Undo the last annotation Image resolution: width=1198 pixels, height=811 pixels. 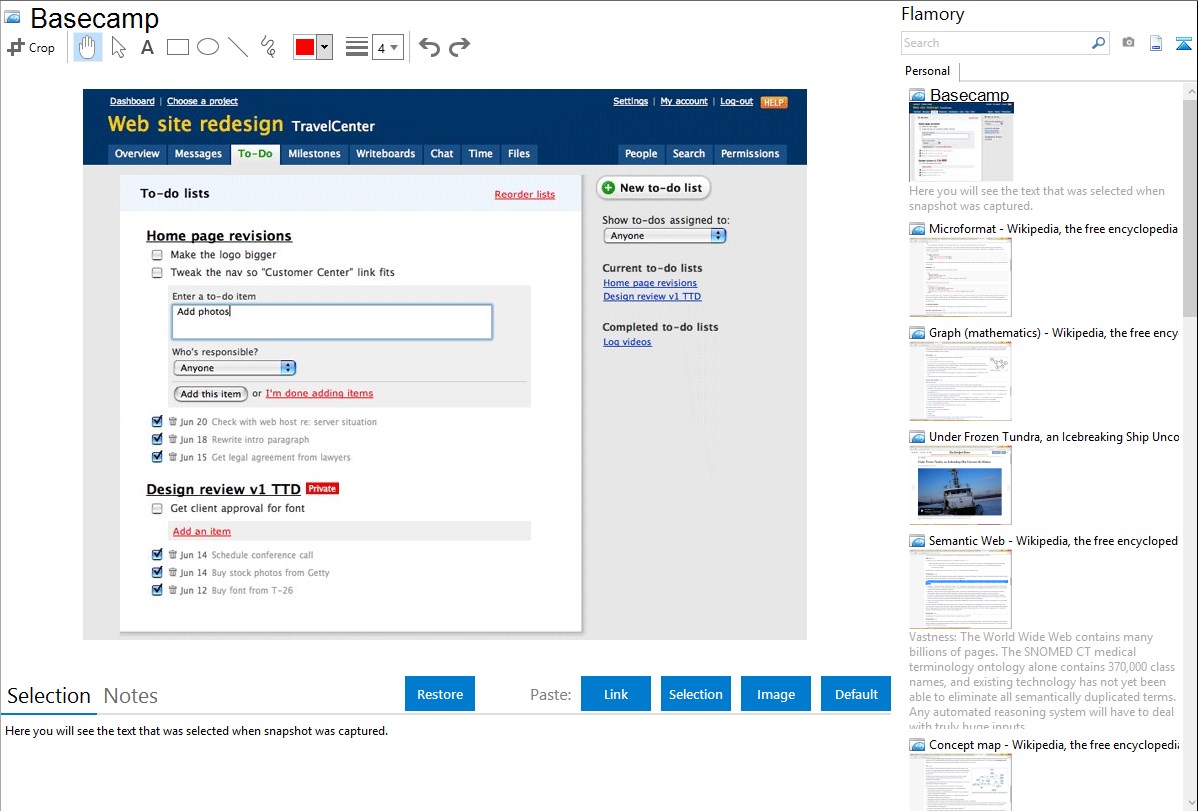click(x=429, y=47)
